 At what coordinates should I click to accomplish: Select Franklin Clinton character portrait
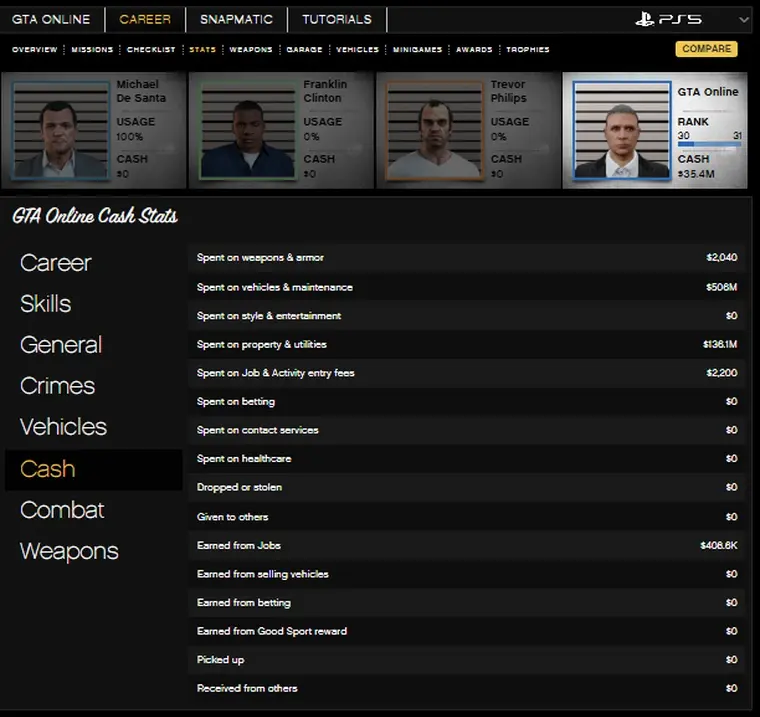pos(247,130)
